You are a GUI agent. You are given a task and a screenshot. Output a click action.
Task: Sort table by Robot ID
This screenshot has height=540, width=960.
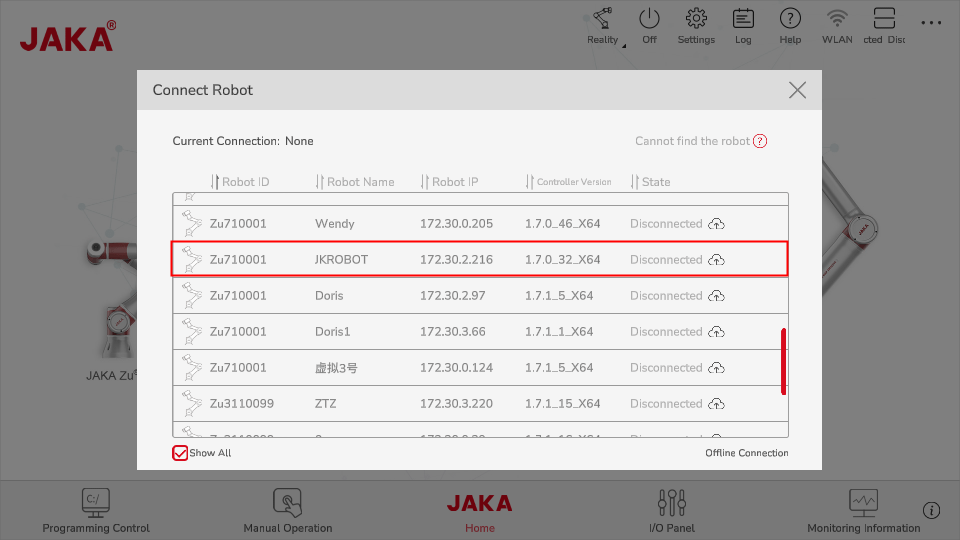tap(239, 182)
